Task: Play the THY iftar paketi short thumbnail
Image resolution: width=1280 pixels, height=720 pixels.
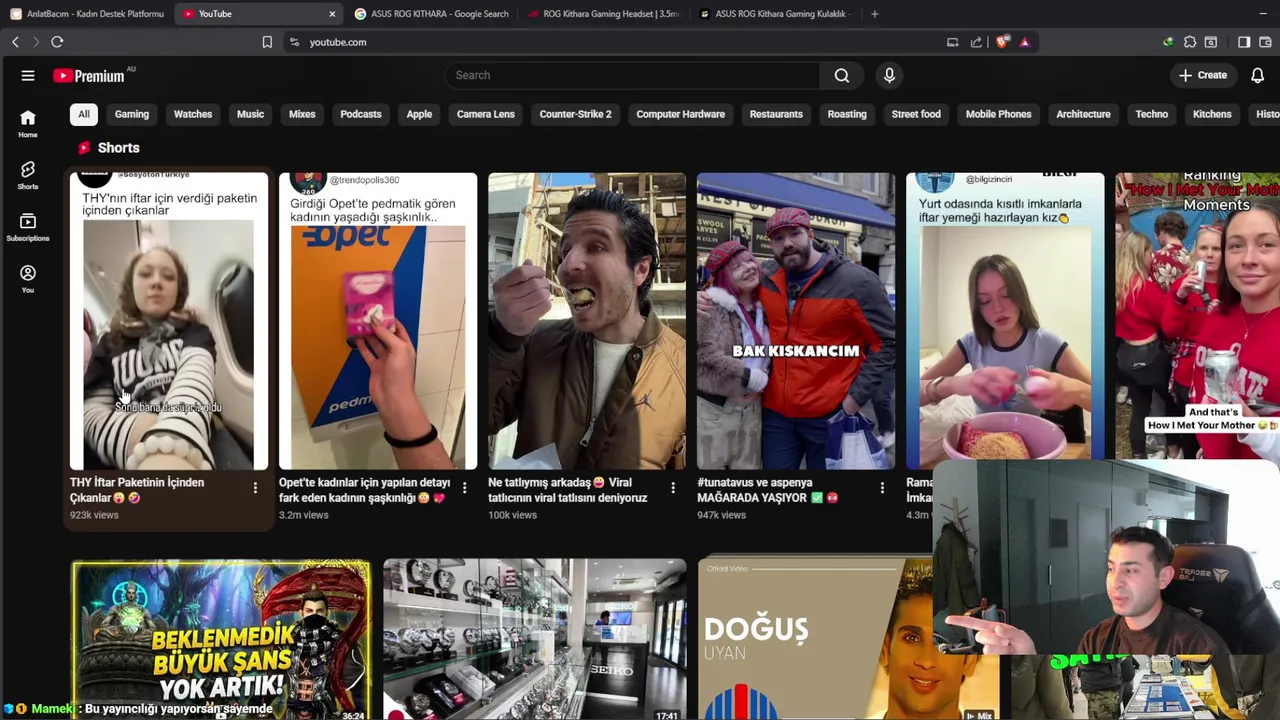Action: (169, 321)
